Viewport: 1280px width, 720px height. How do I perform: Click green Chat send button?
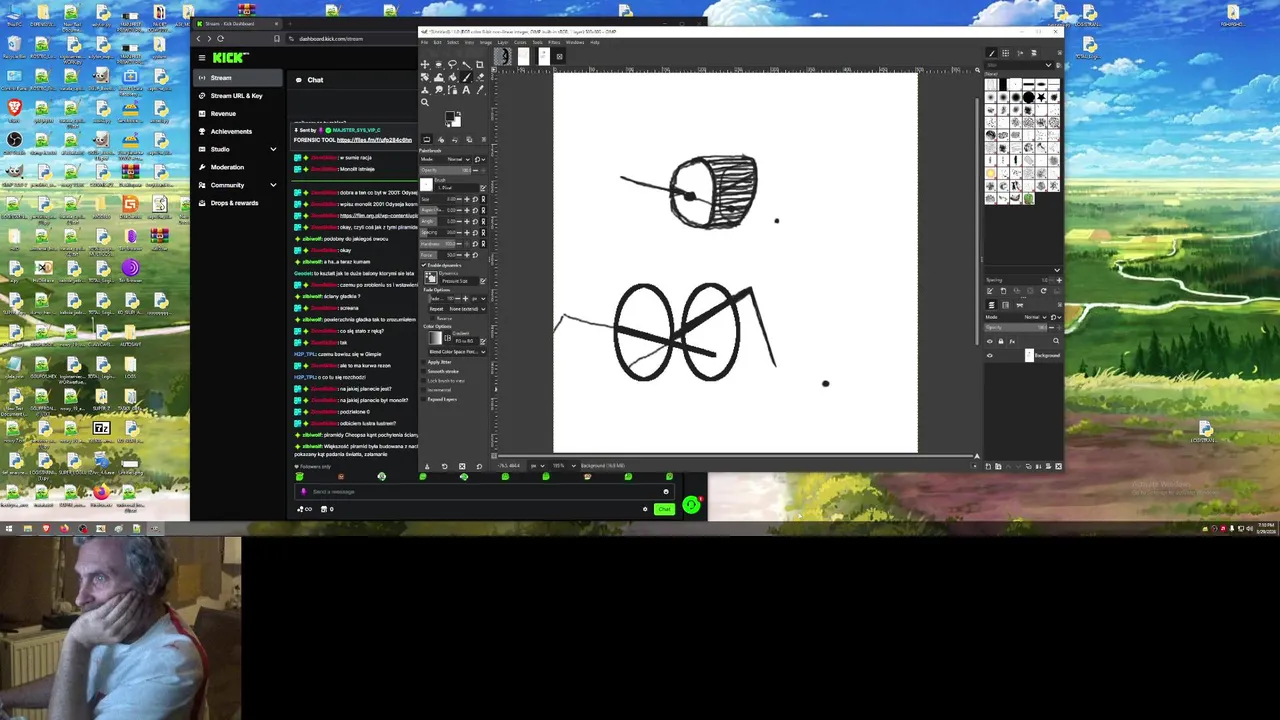664,509
